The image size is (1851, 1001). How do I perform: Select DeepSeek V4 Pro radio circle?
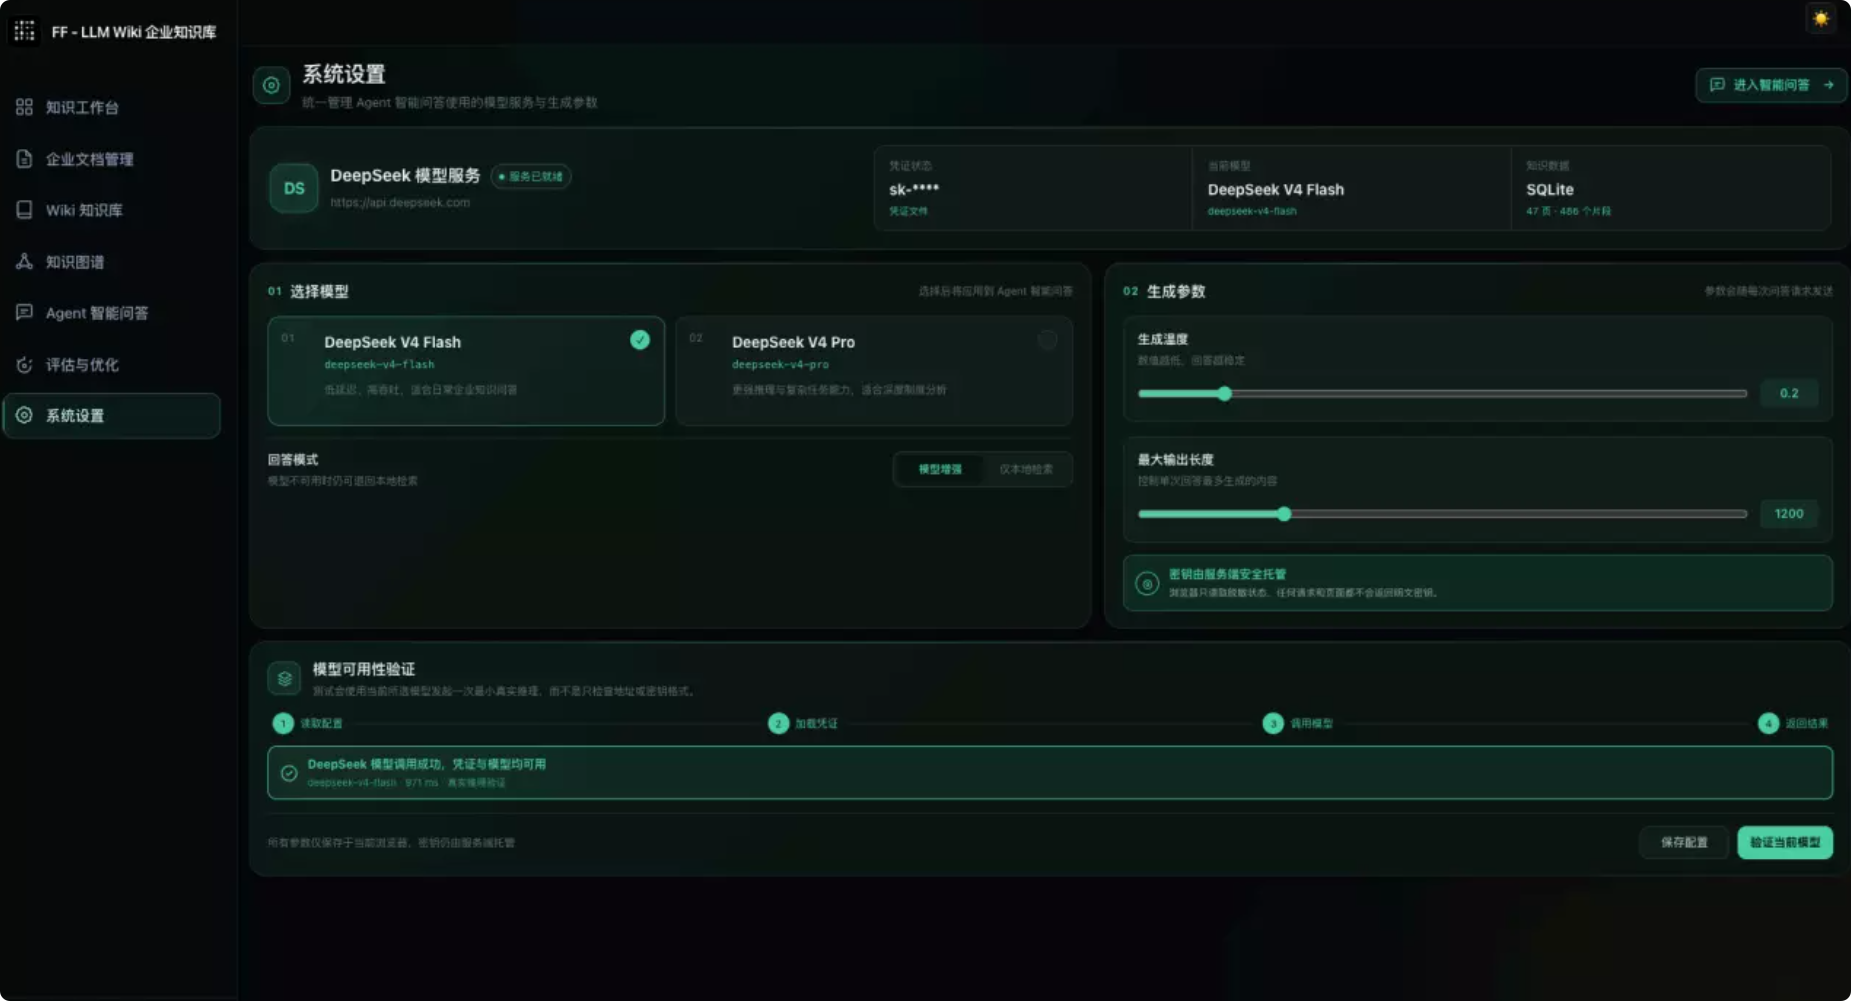coord(1047,340)
